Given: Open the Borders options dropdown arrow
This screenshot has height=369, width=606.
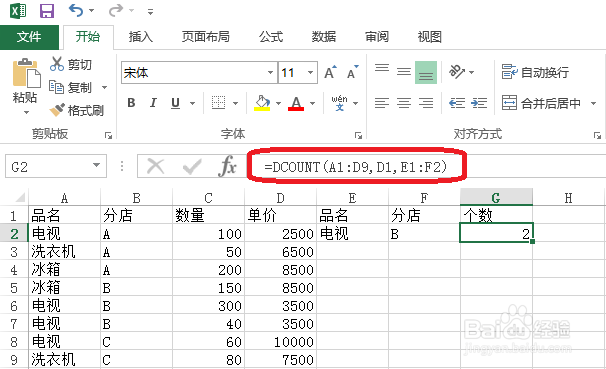Looking at the screenshot, I should point(235,103).
